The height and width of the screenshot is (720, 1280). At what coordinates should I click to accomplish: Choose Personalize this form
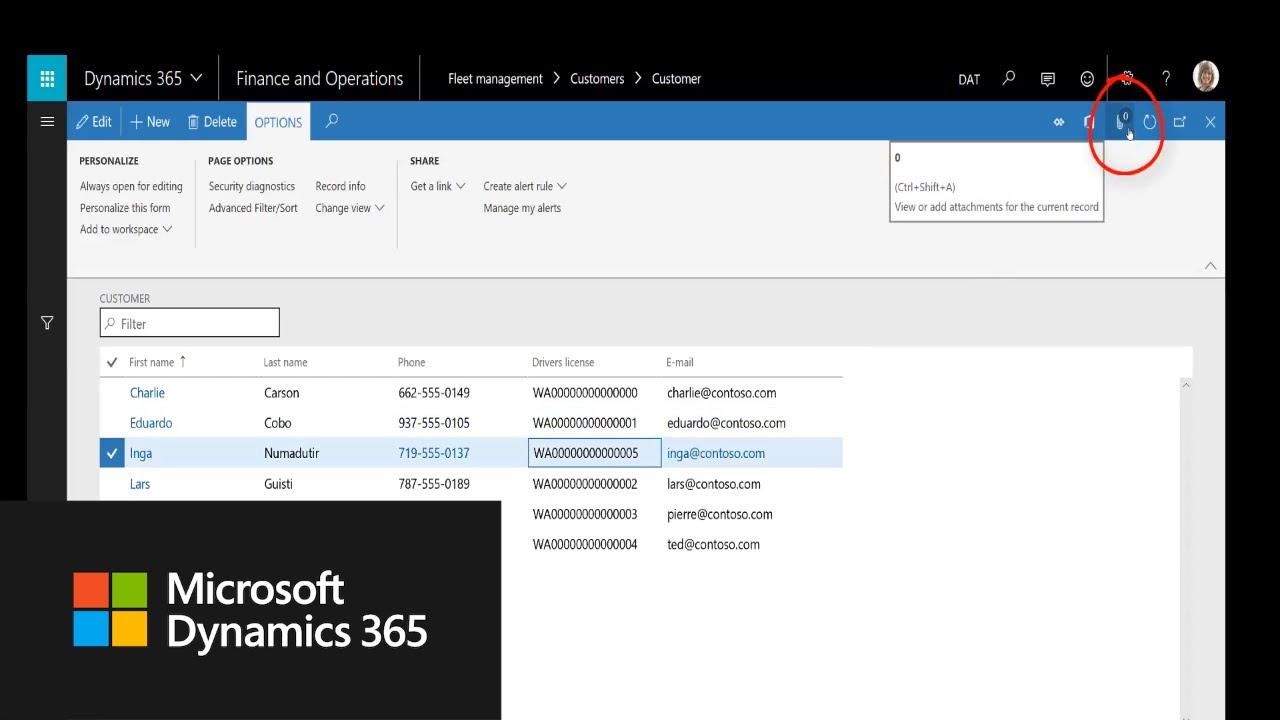click(125, 208)
